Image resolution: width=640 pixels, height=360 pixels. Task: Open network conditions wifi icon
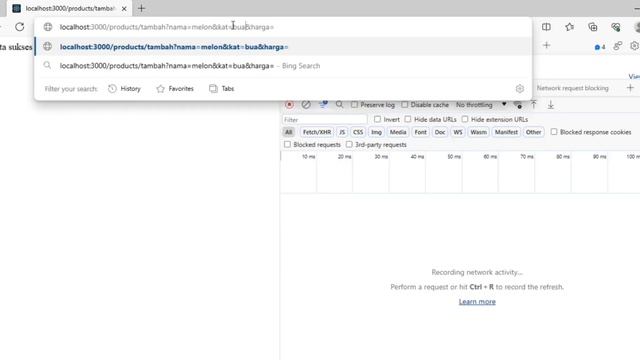518,105
